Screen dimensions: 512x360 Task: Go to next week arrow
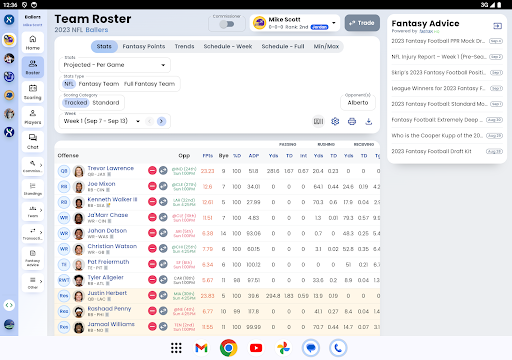pyautogui.click(x=161, y=121)
